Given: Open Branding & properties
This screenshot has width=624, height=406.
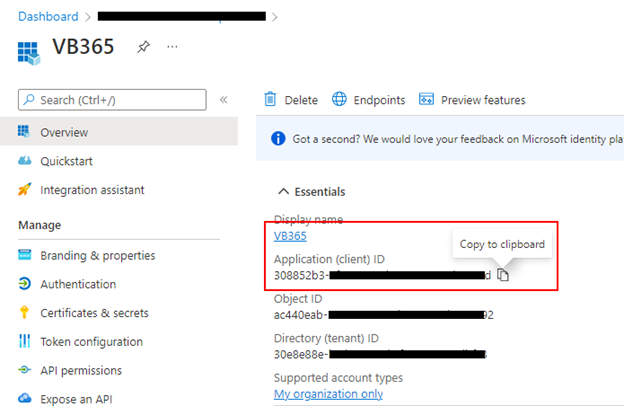Looking at the screenshot, I should point(98,255).
